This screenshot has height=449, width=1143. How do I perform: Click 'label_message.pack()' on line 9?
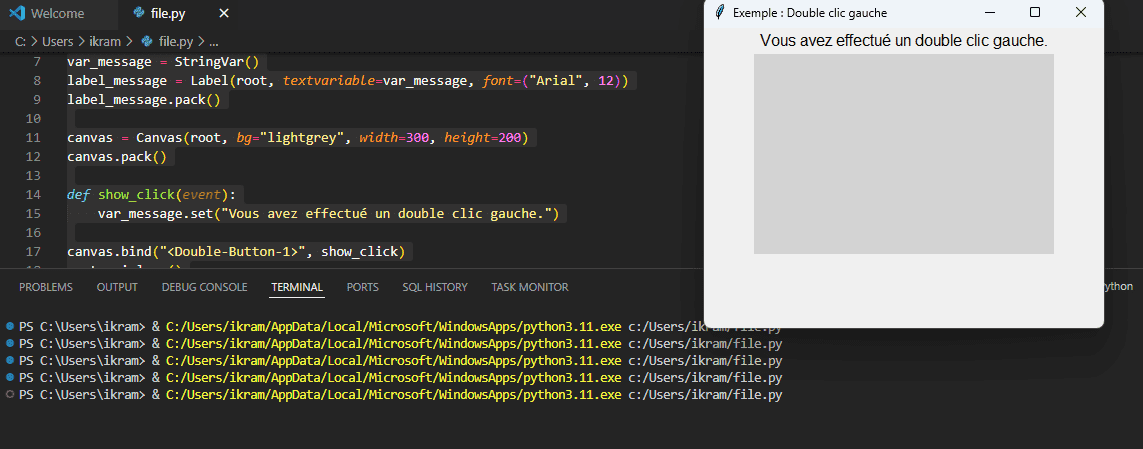point(144,99)
